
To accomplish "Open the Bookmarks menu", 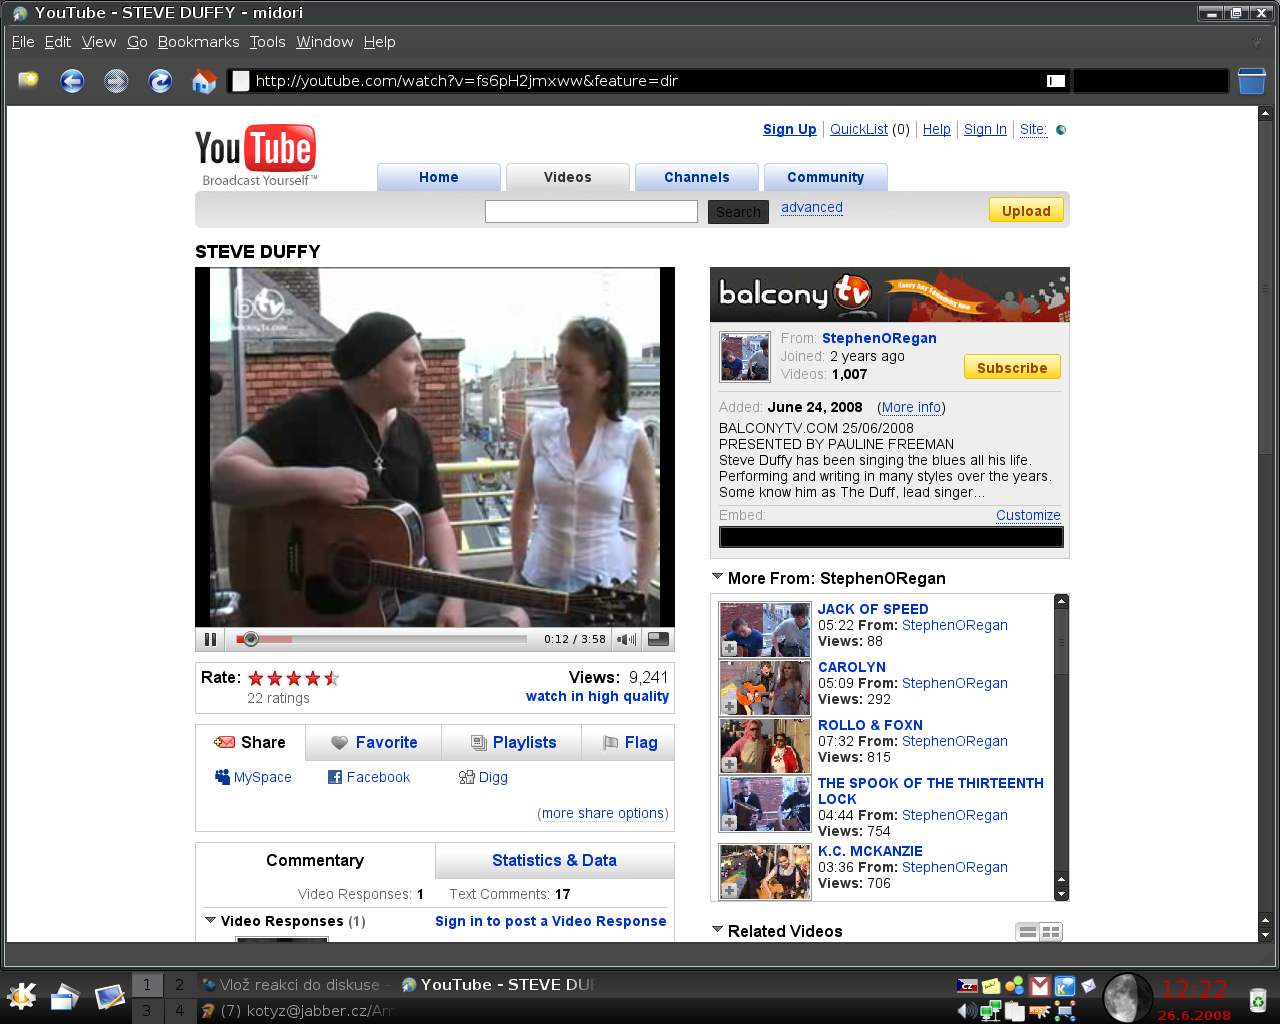I will pos(198,42).
